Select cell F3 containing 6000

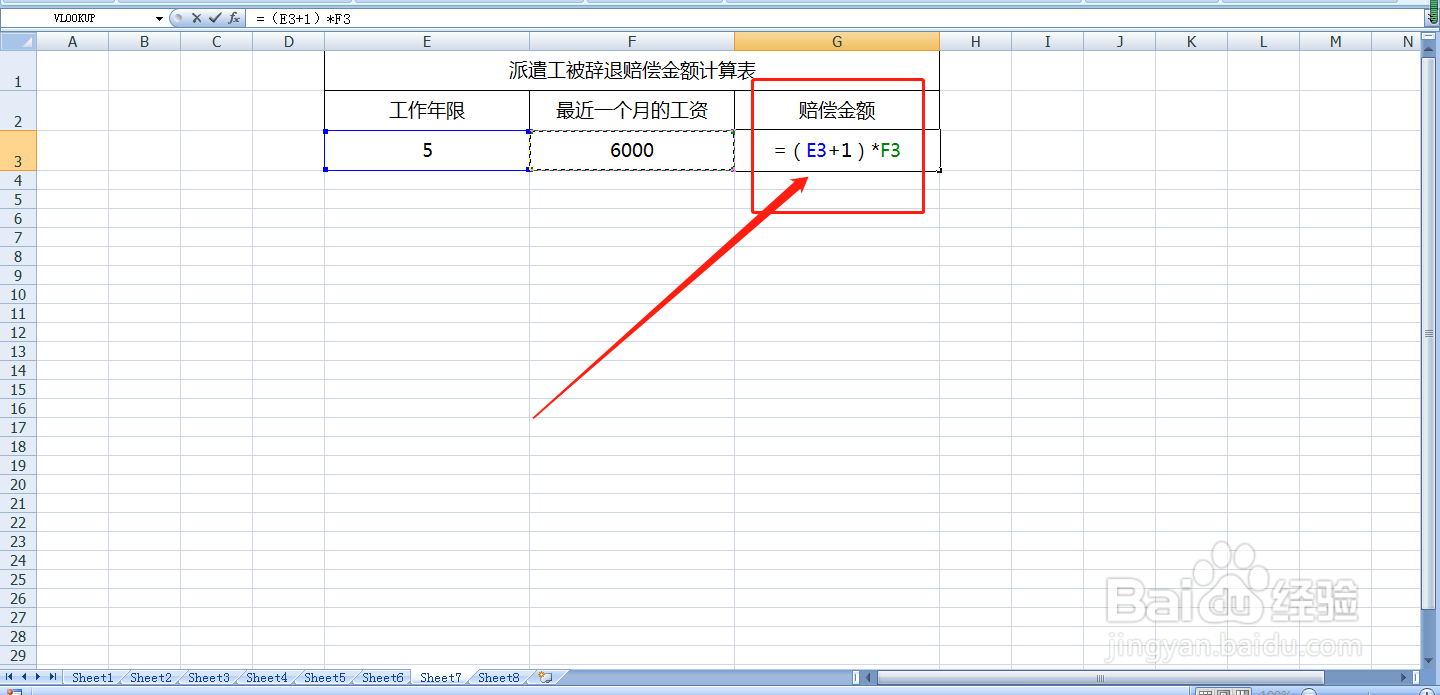632,151
